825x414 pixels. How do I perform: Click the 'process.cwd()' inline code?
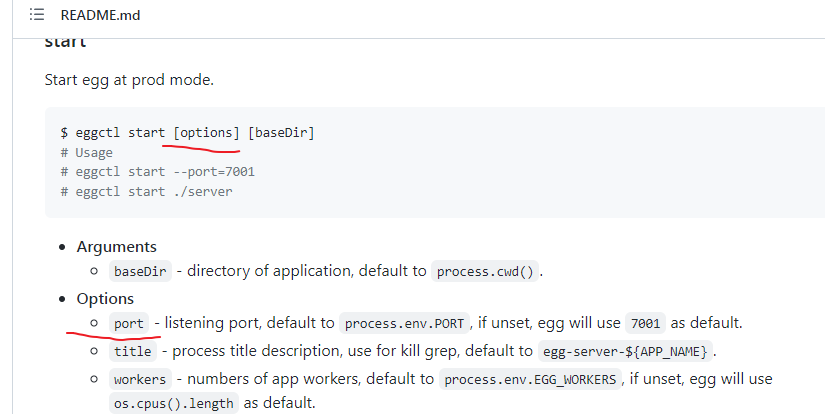pyautogui.click(x=485, y=271)
